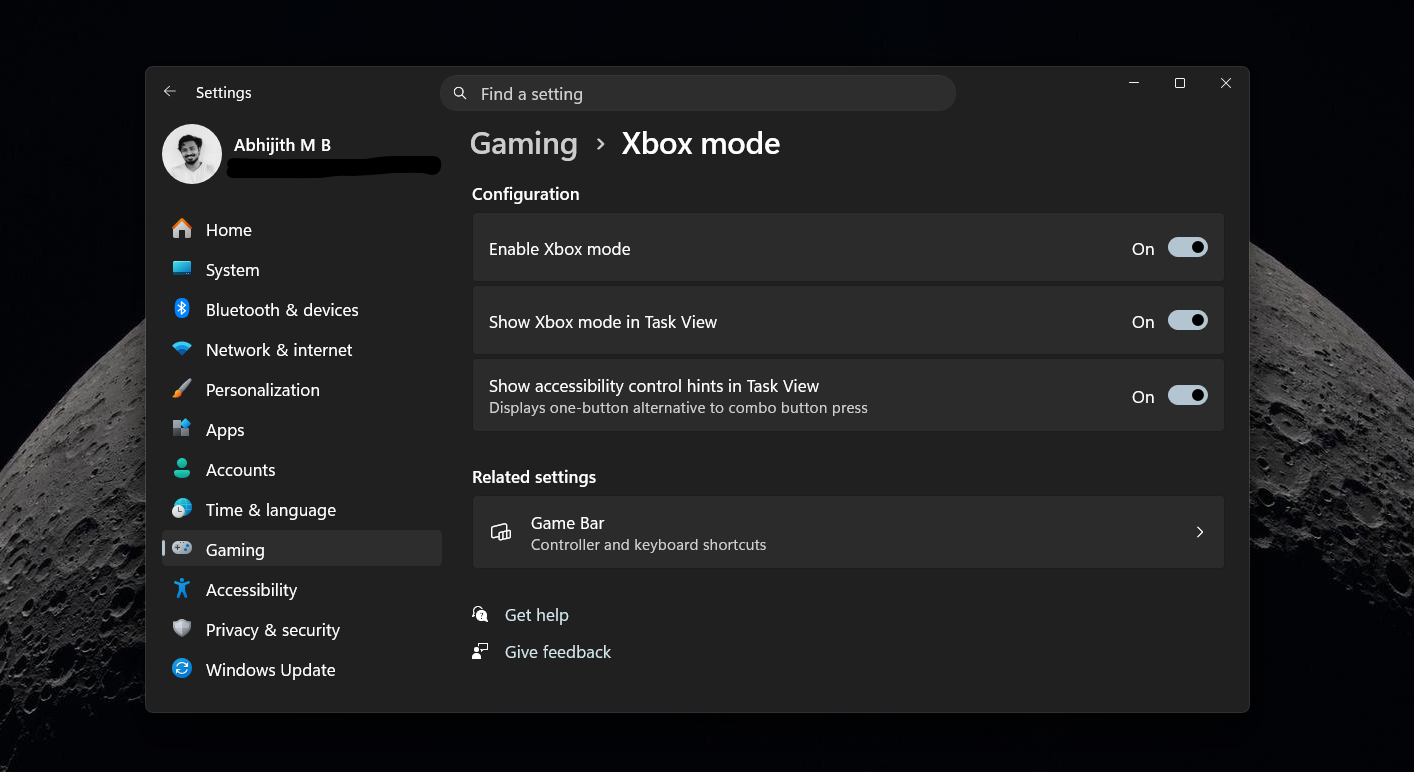1414x772 pixels.
Task: Click Gaming breadcrumb link in header
Action: click(524, 144)
